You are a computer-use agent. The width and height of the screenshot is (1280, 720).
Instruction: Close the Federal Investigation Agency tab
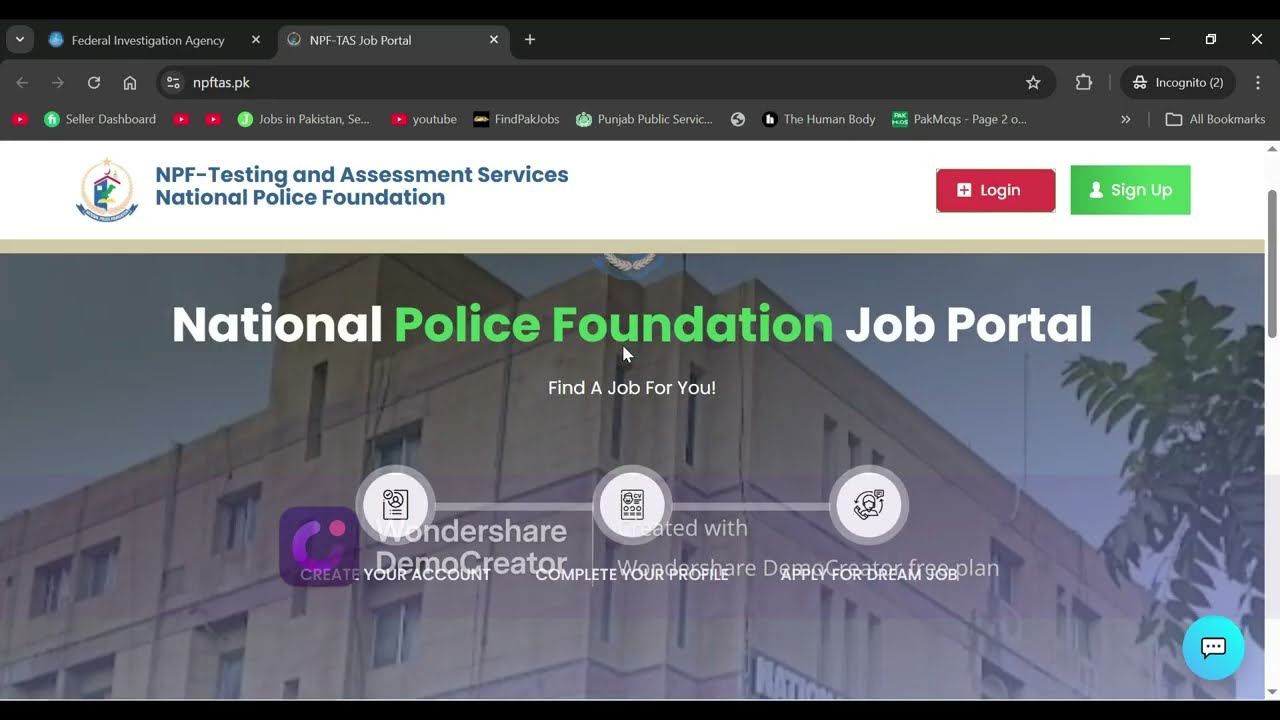coord(255,40)
